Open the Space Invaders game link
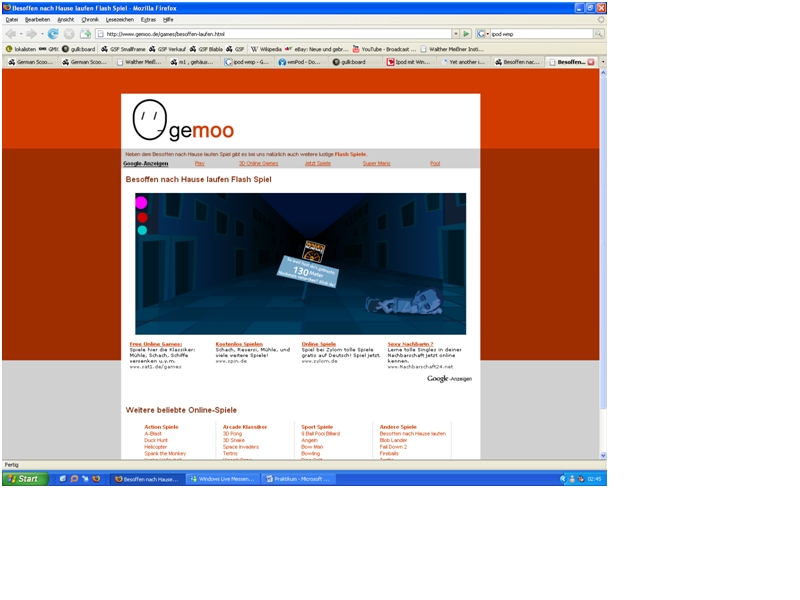Image resolution: width=800 pixels, height=600 pixels. click(241, 447)
